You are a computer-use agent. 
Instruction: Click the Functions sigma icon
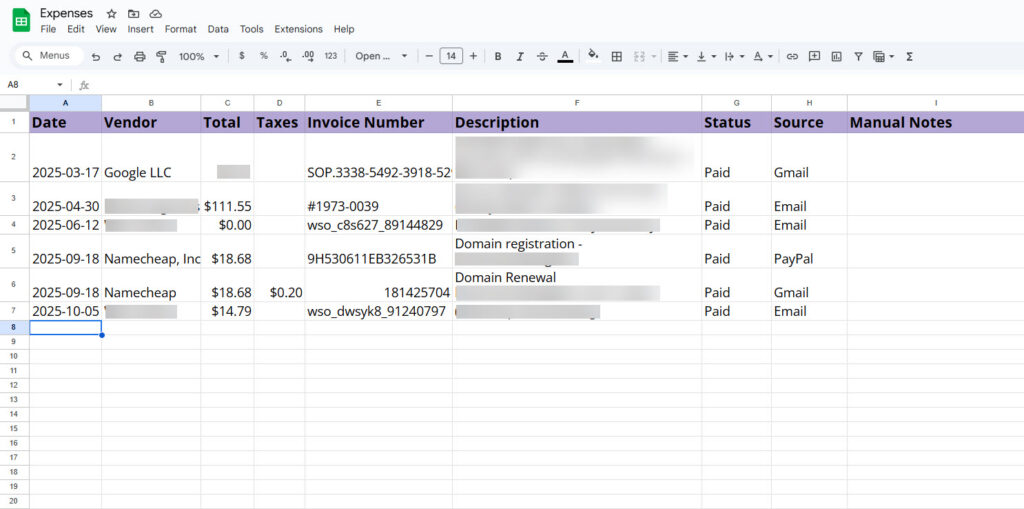(909, 57)
